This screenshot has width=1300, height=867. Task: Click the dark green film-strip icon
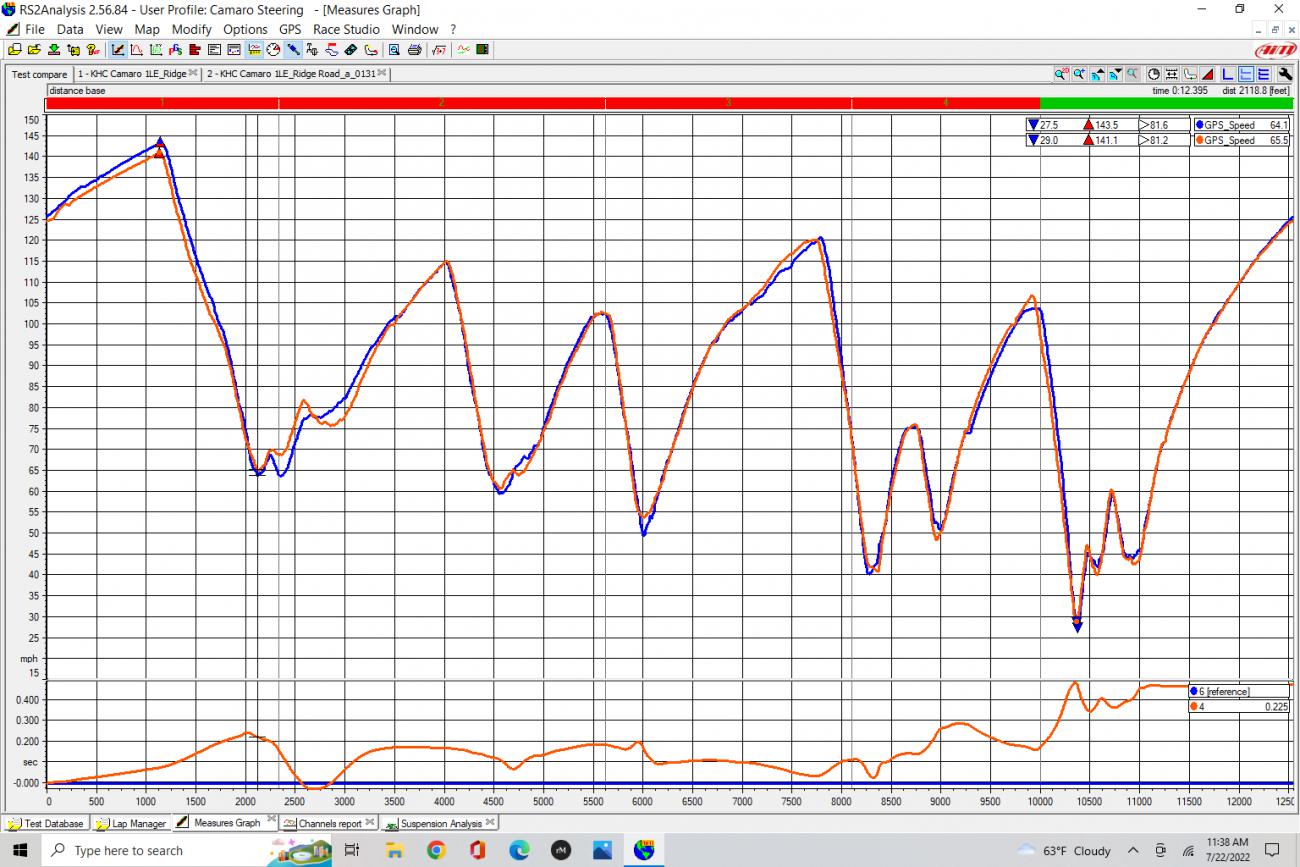point(482,49)
